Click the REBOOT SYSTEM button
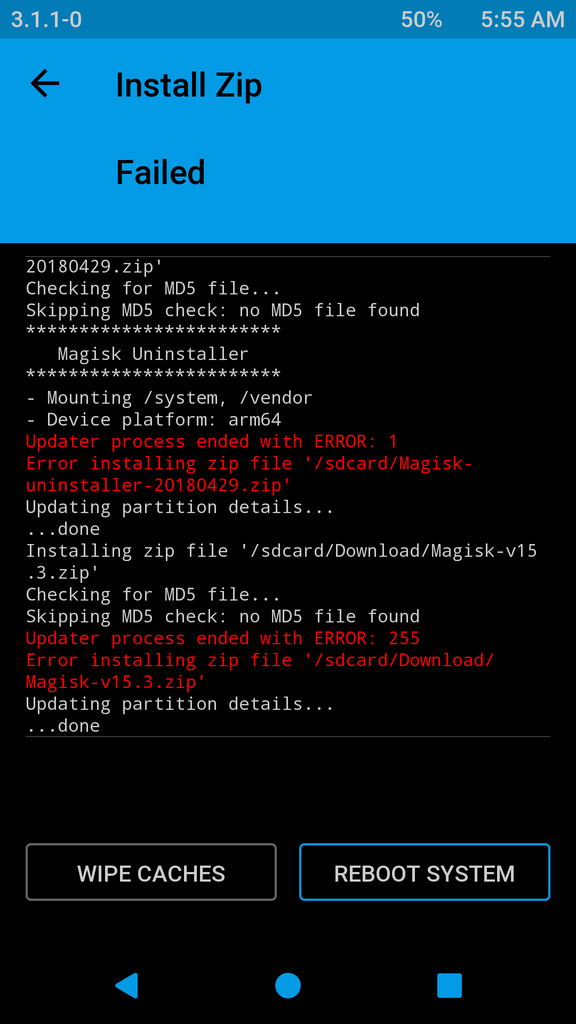 tap(424, 872)
